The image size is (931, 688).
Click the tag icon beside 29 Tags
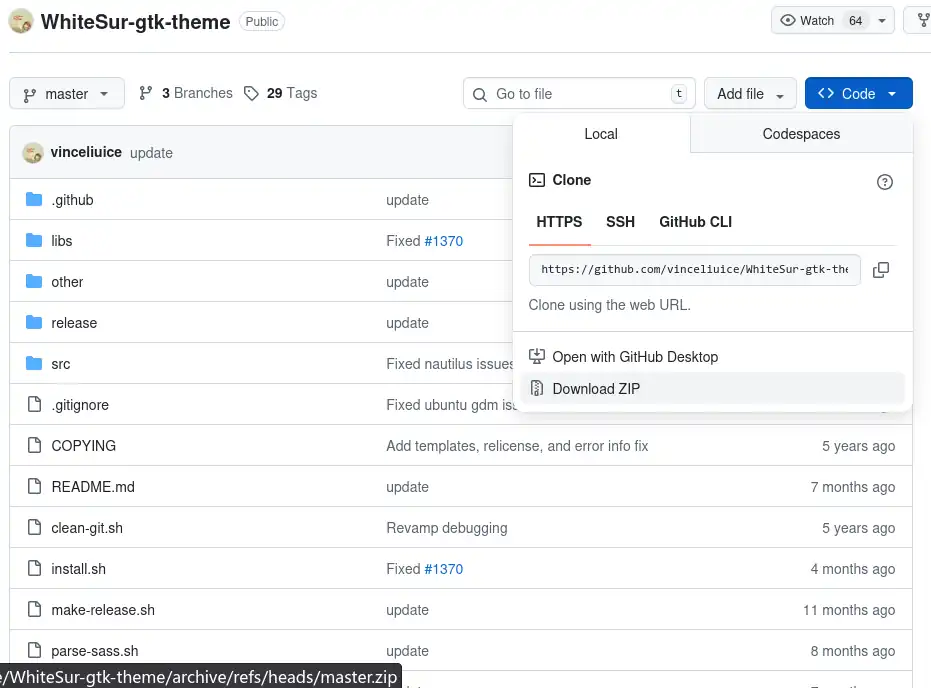pos(254,92)
